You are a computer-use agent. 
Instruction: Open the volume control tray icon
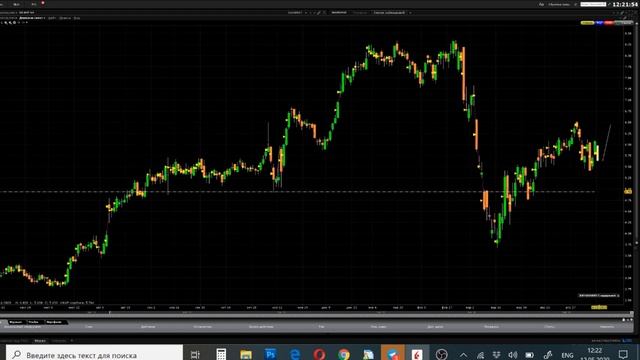[513, 355]
